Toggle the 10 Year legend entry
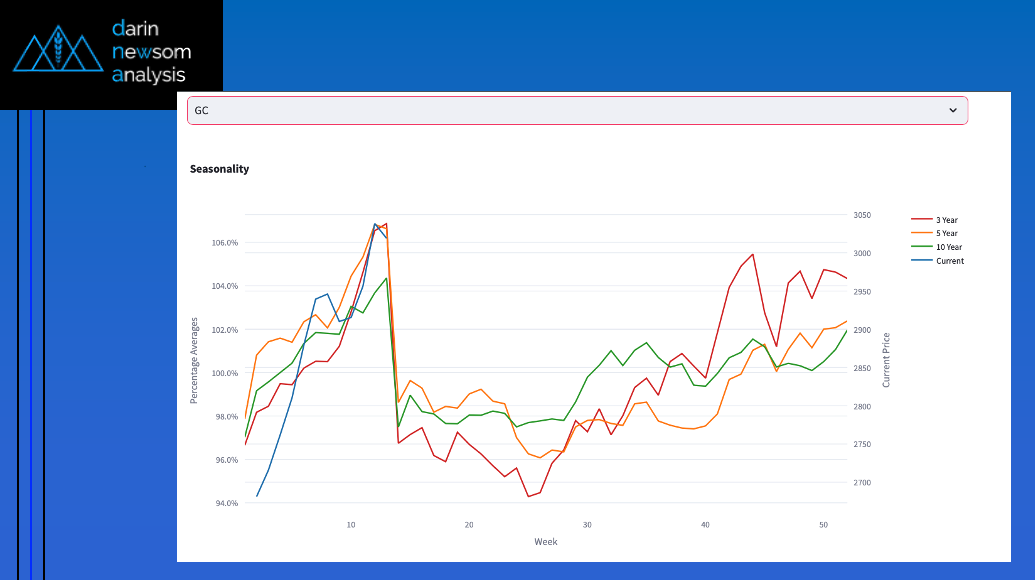 (948, 247)
